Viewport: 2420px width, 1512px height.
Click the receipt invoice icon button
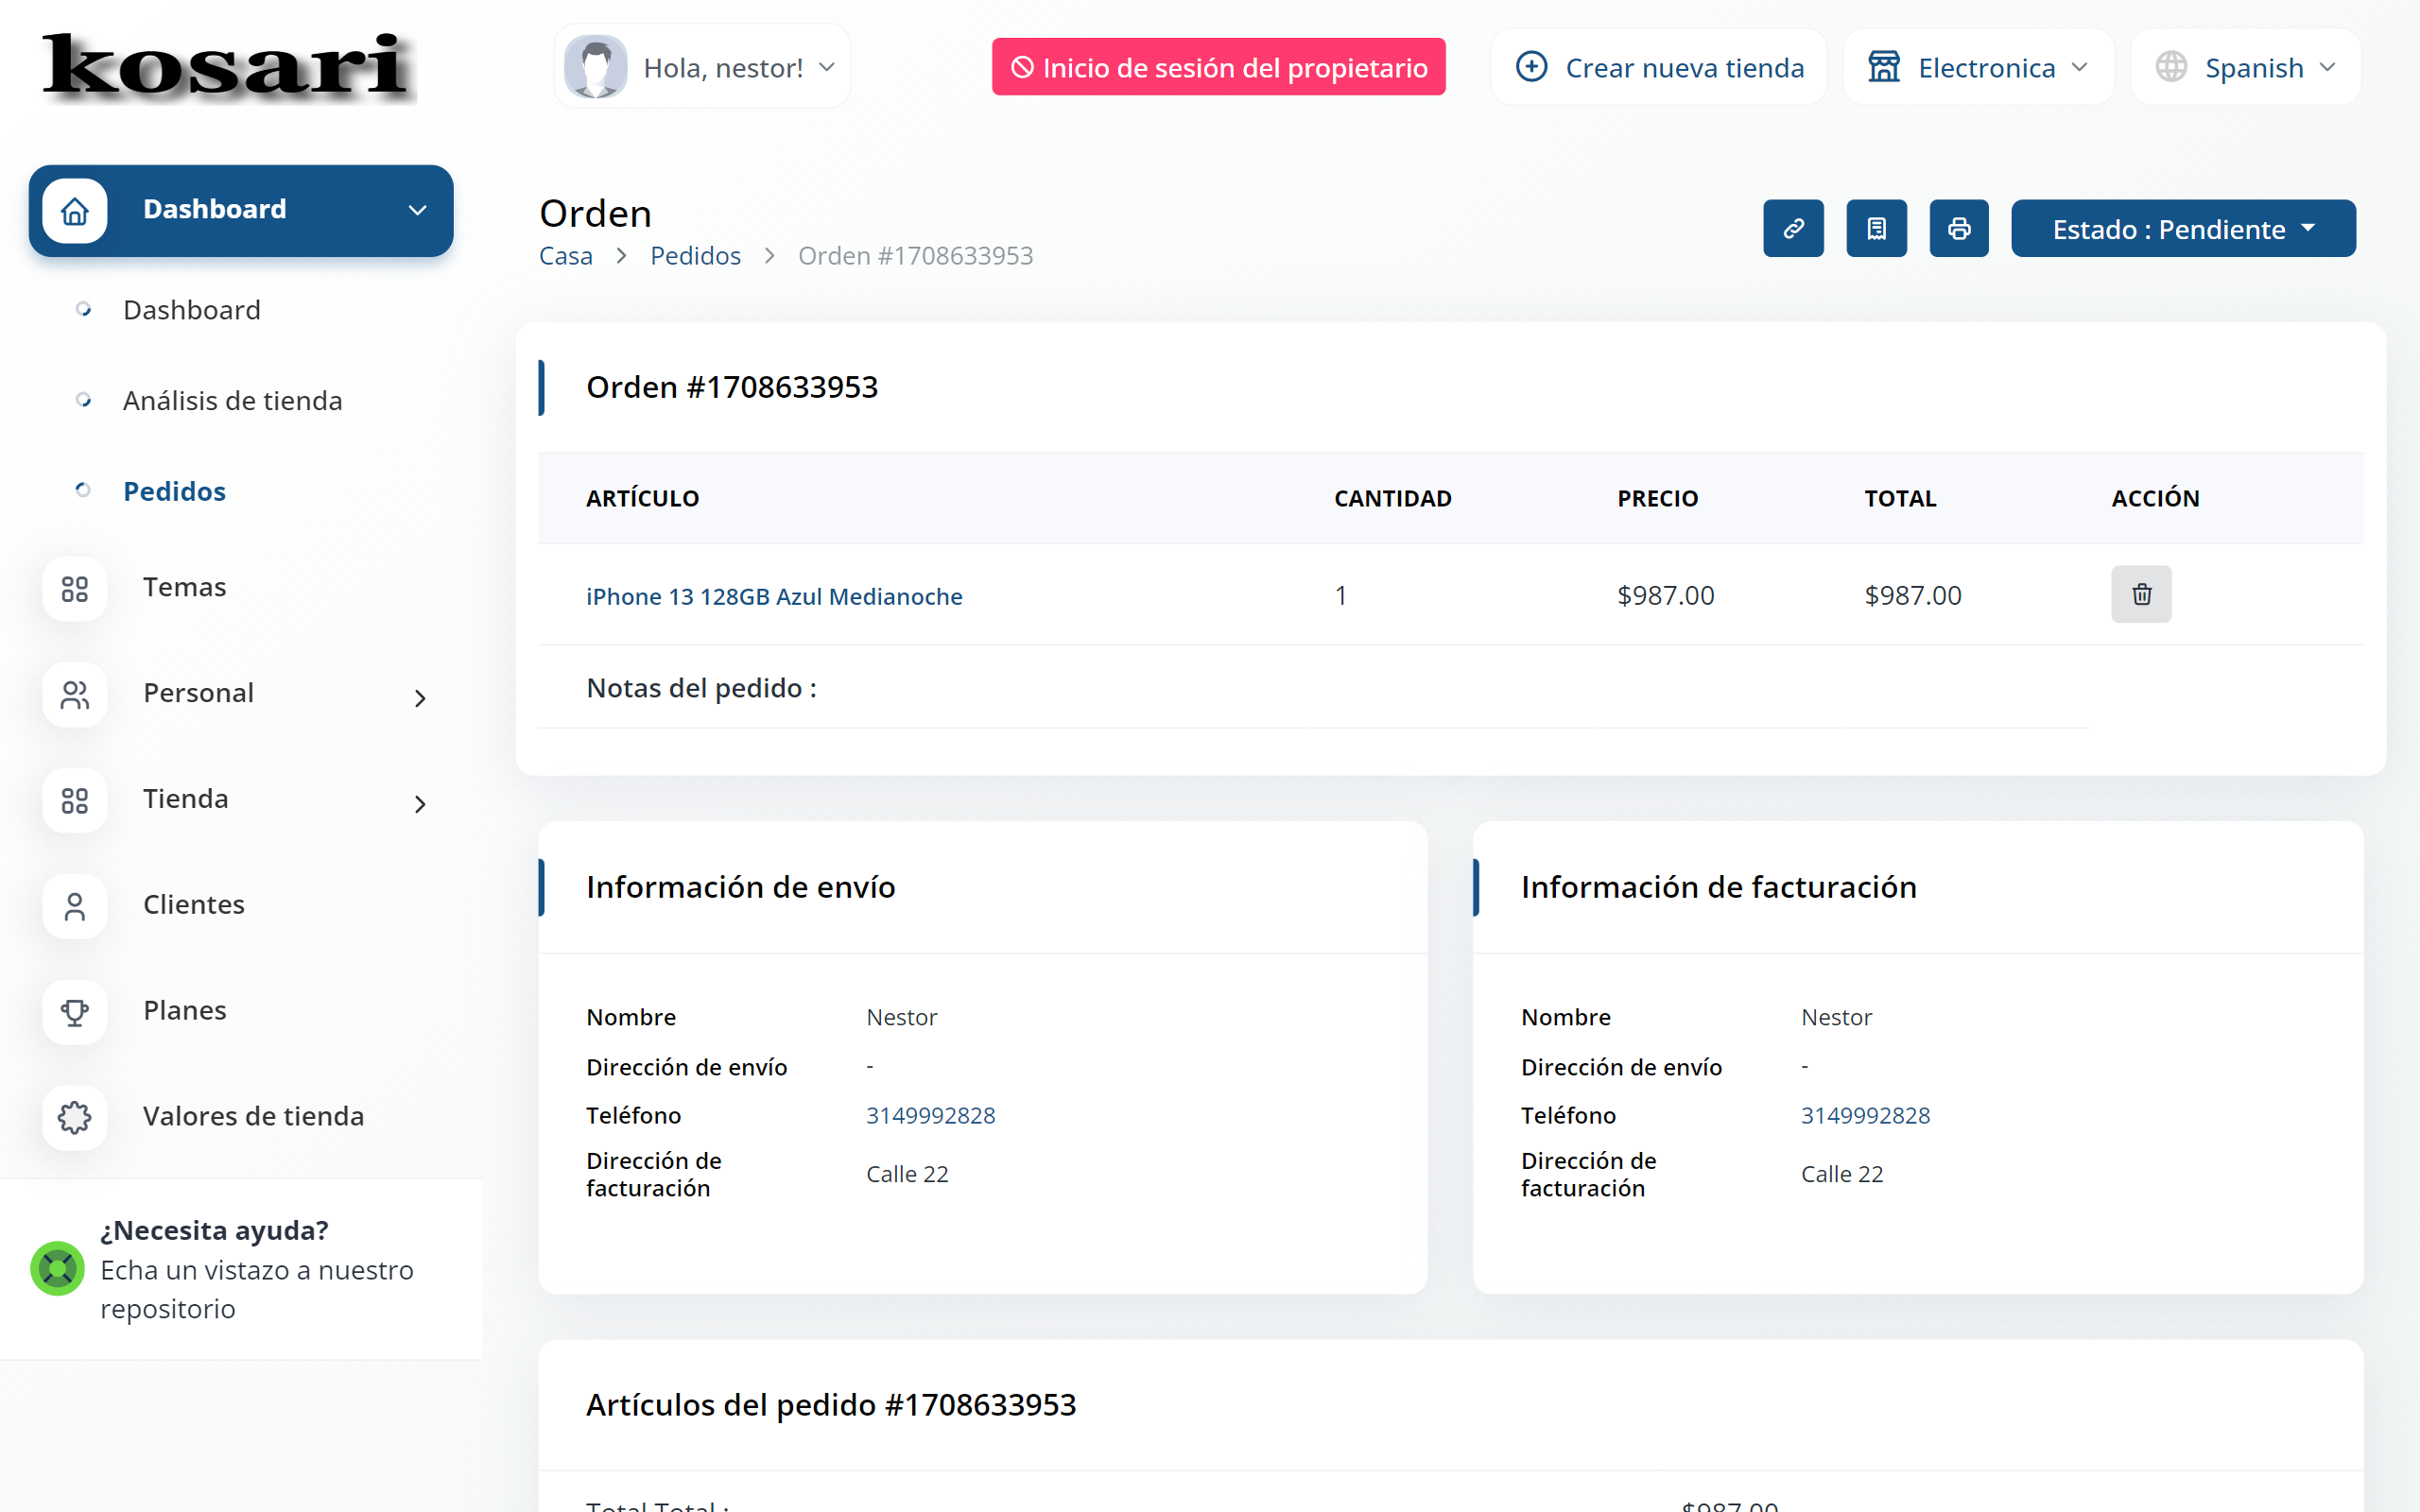pyautogui.click(x=1876, y=228)
